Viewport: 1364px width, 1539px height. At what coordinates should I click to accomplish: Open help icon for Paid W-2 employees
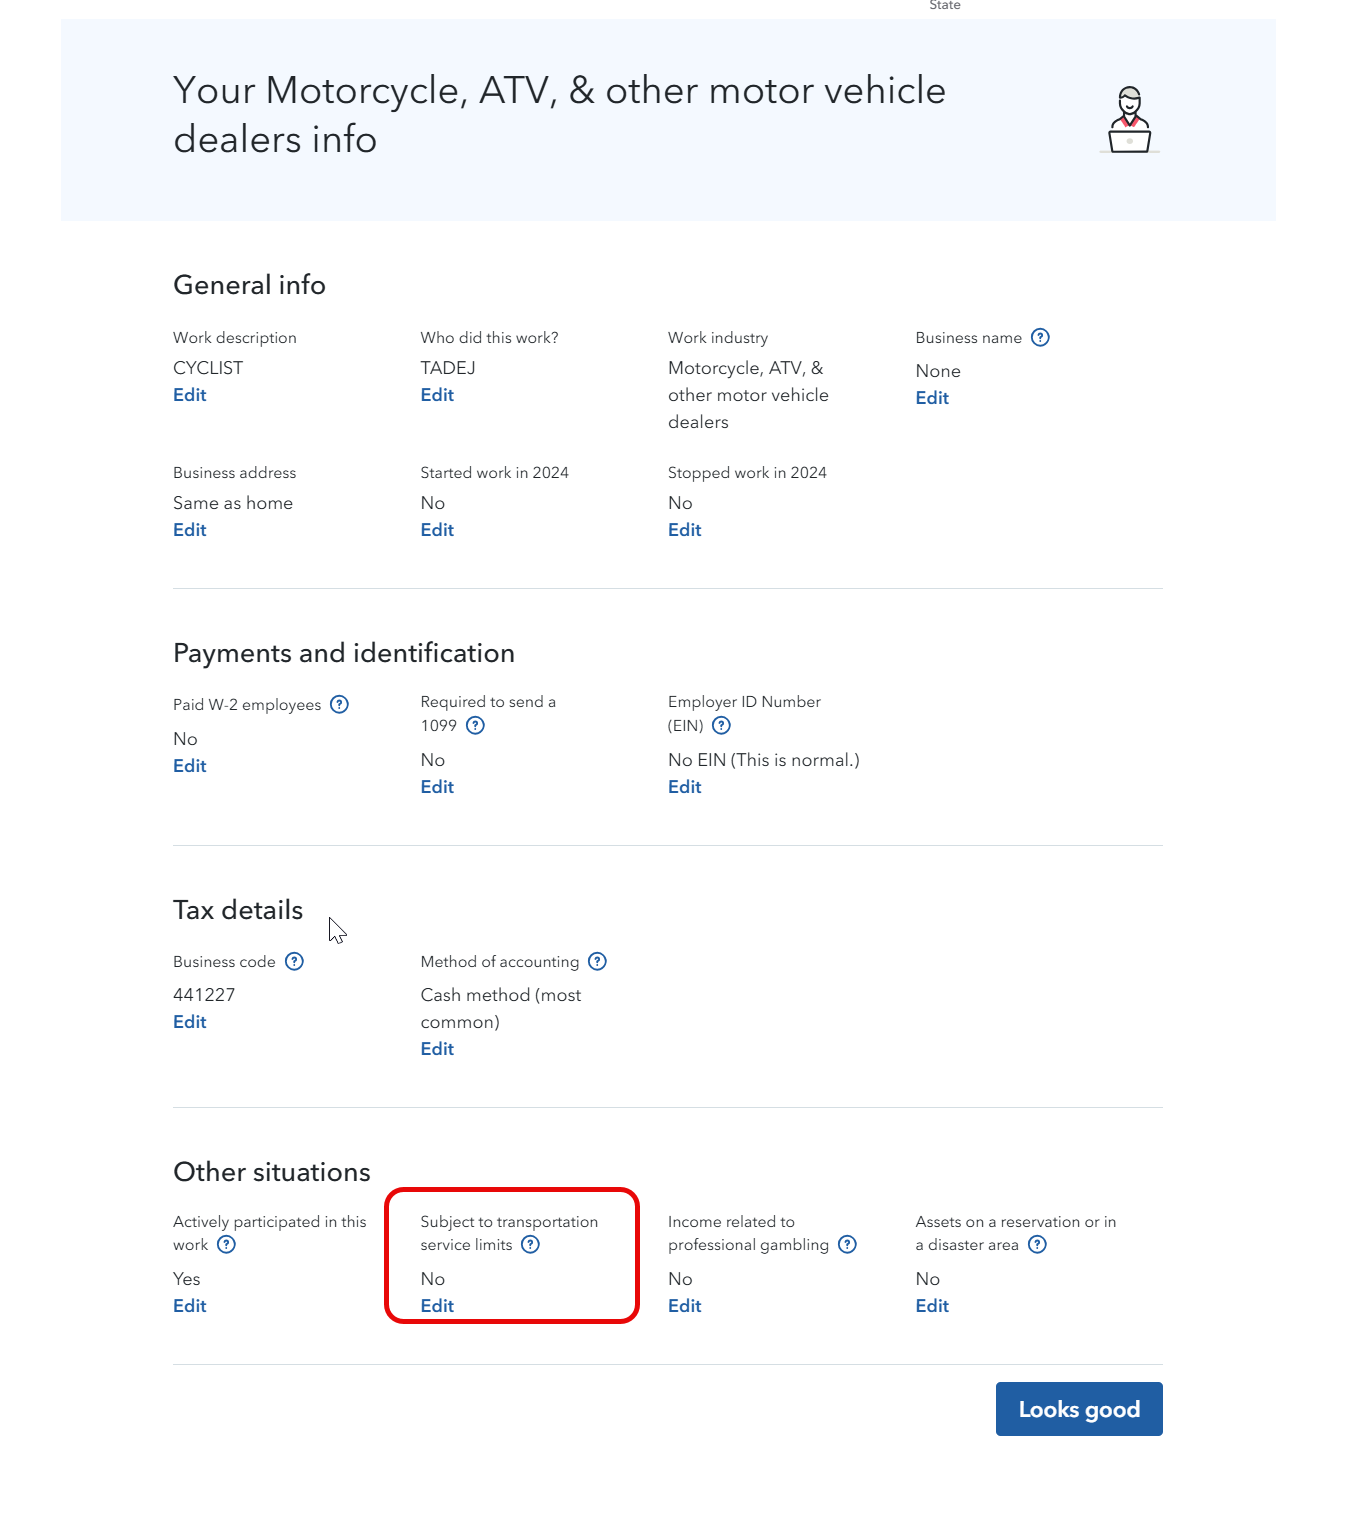click(x=339, y=705)
